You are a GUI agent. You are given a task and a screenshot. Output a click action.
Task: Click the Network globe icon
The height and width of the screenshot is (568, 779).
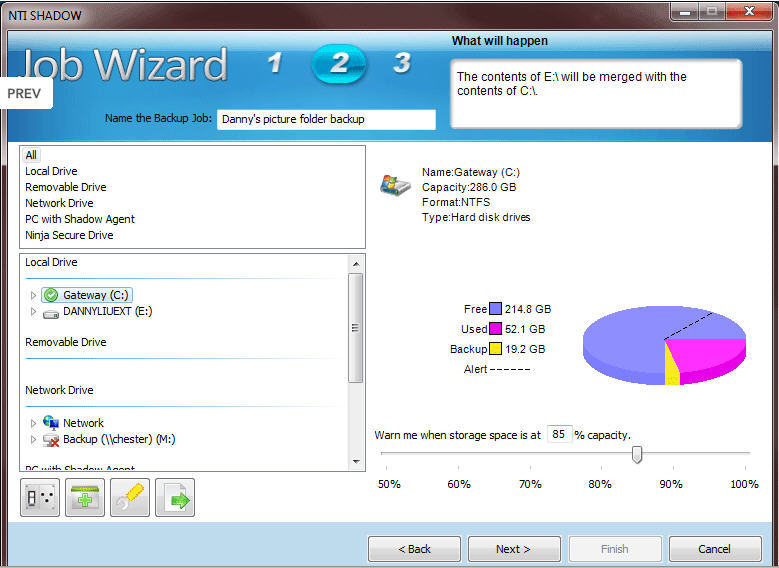(x=51, y=422)
